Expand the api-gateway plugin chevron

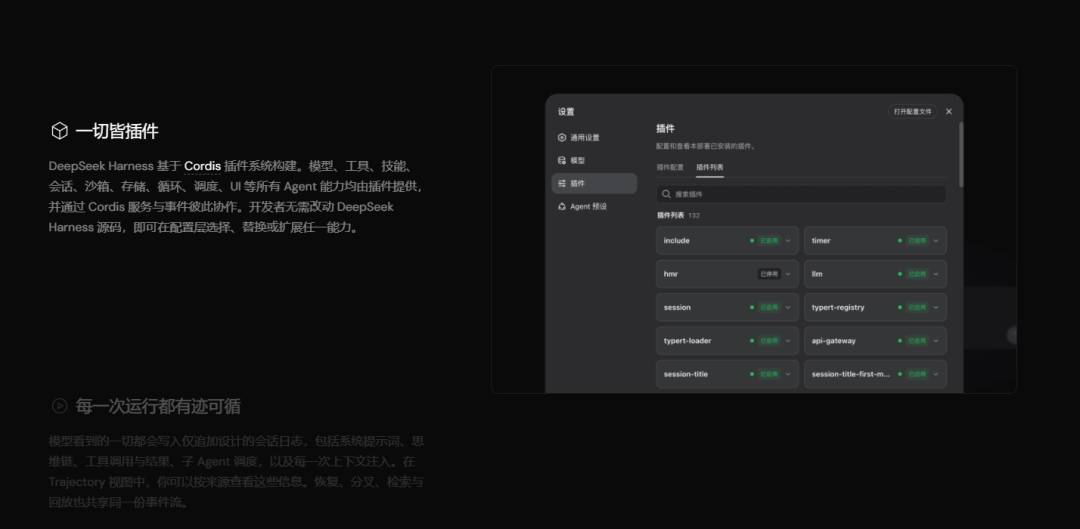click(x=935, y=341)
